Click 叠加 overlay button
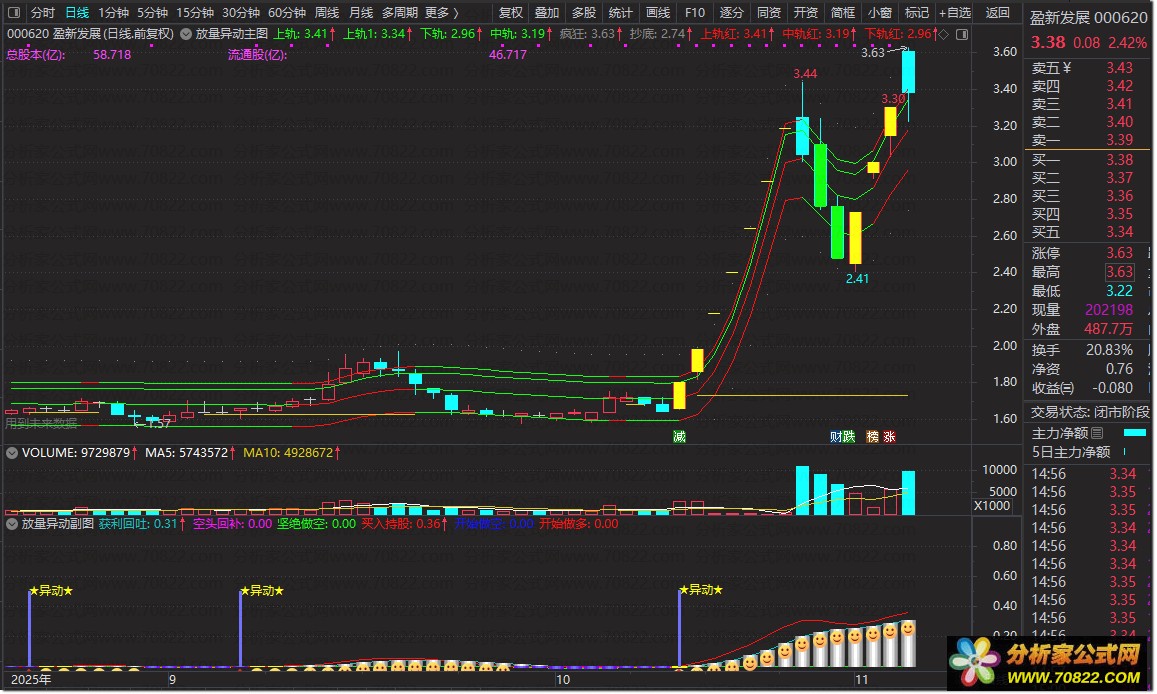1157x694 pixels. coord(547,13)
